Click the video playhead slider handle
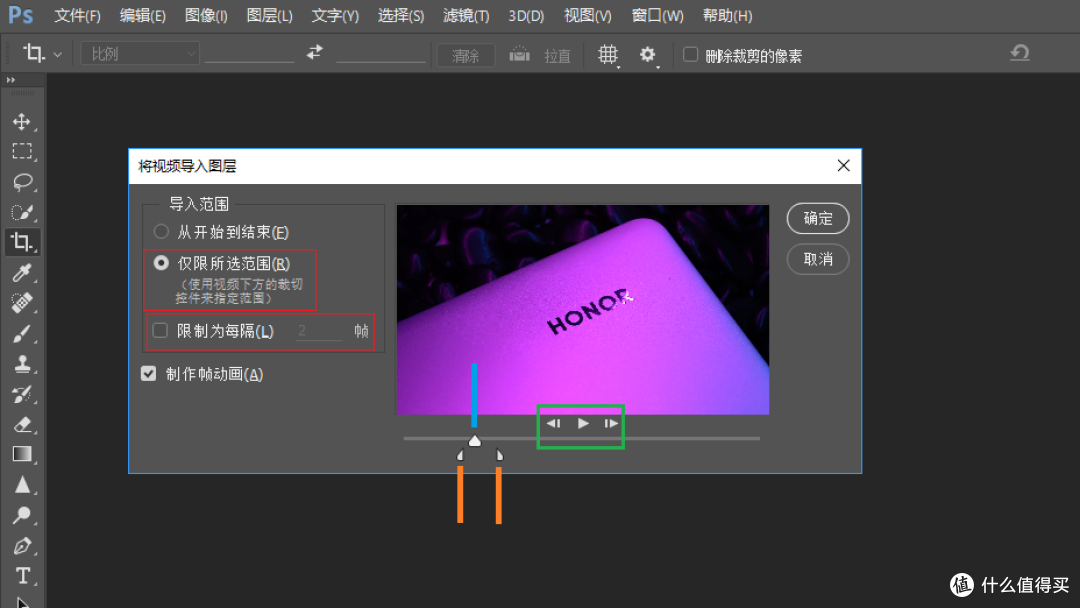Viewport: 1080px width, 608px height. point(475,440)
